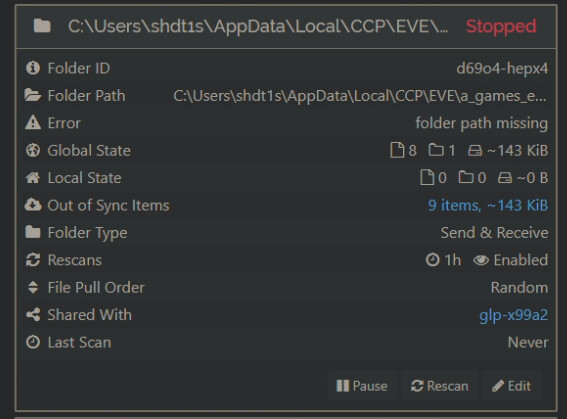Click the eye icon next to Enabled

481,260
